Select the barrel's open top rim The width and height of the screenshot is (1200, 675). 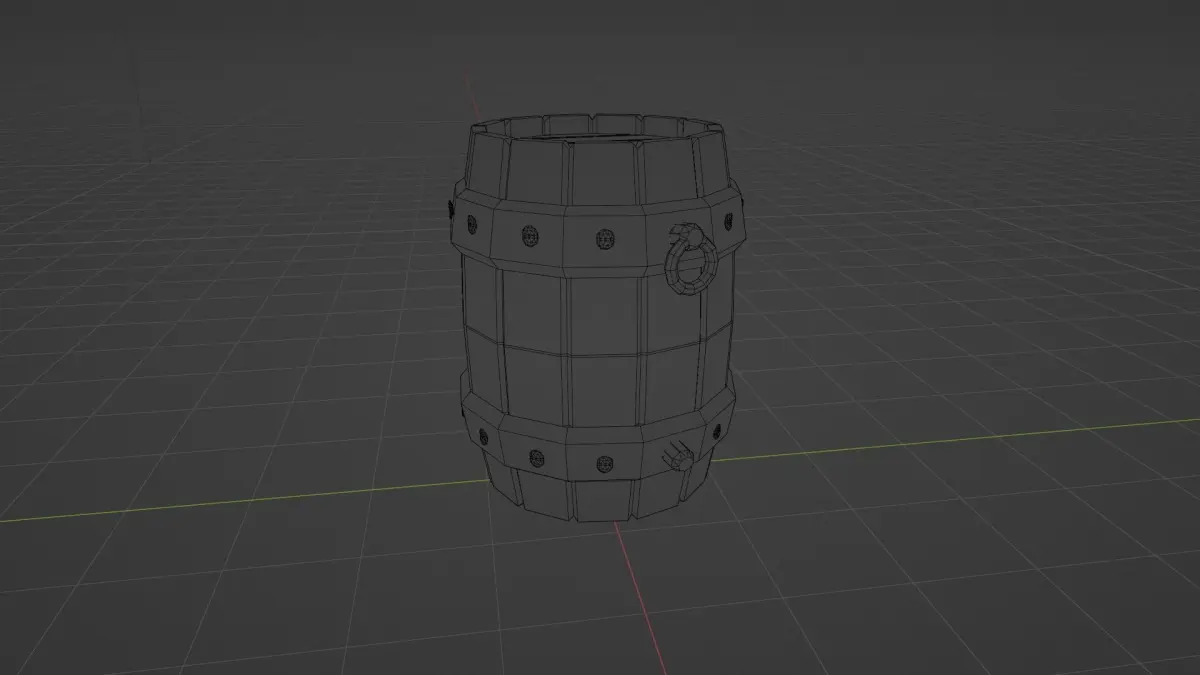pyautogui.click(x=596, y=130)
